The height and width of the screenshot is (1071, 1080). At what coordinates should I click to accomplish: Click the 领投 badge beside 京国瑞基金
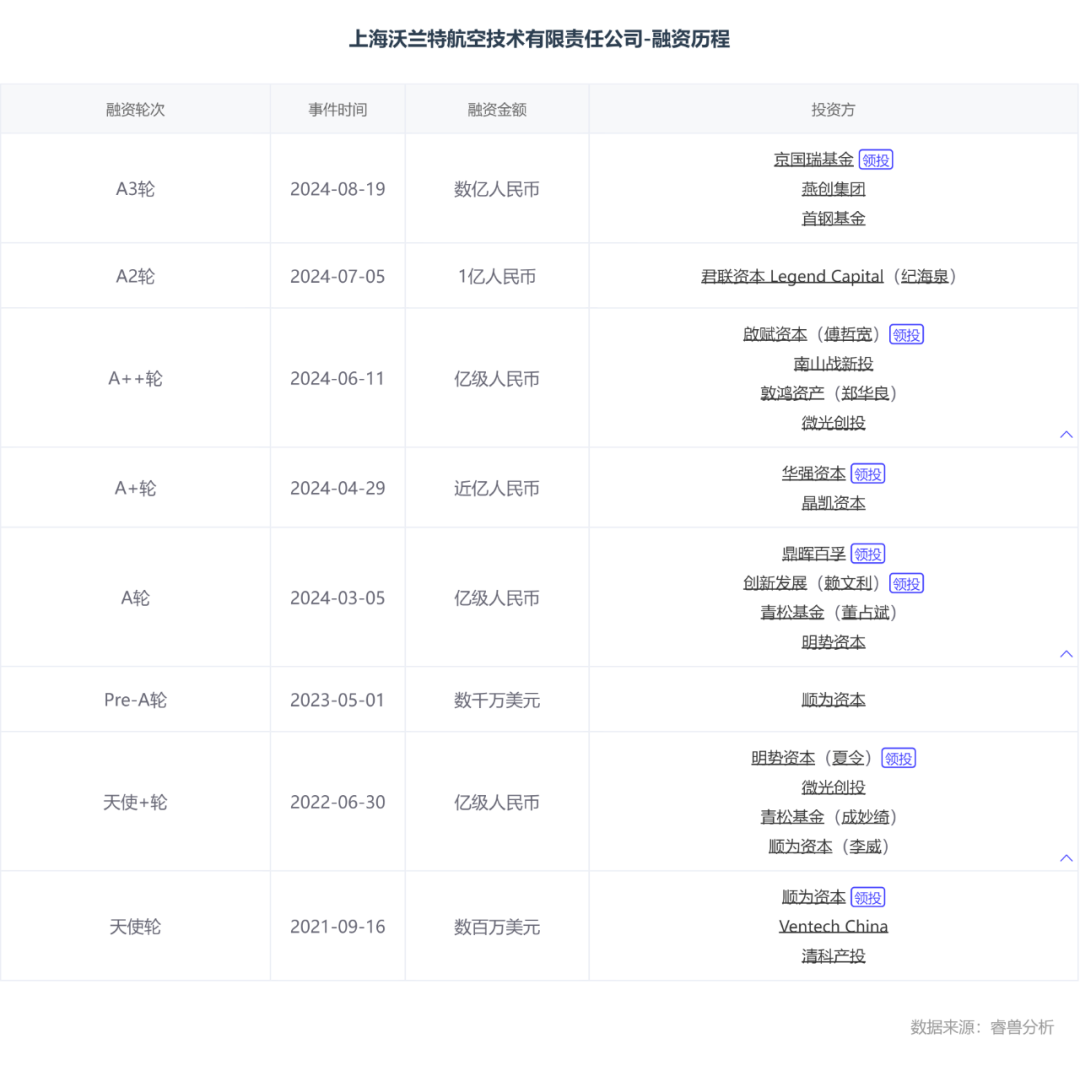(x=876, y=160)
